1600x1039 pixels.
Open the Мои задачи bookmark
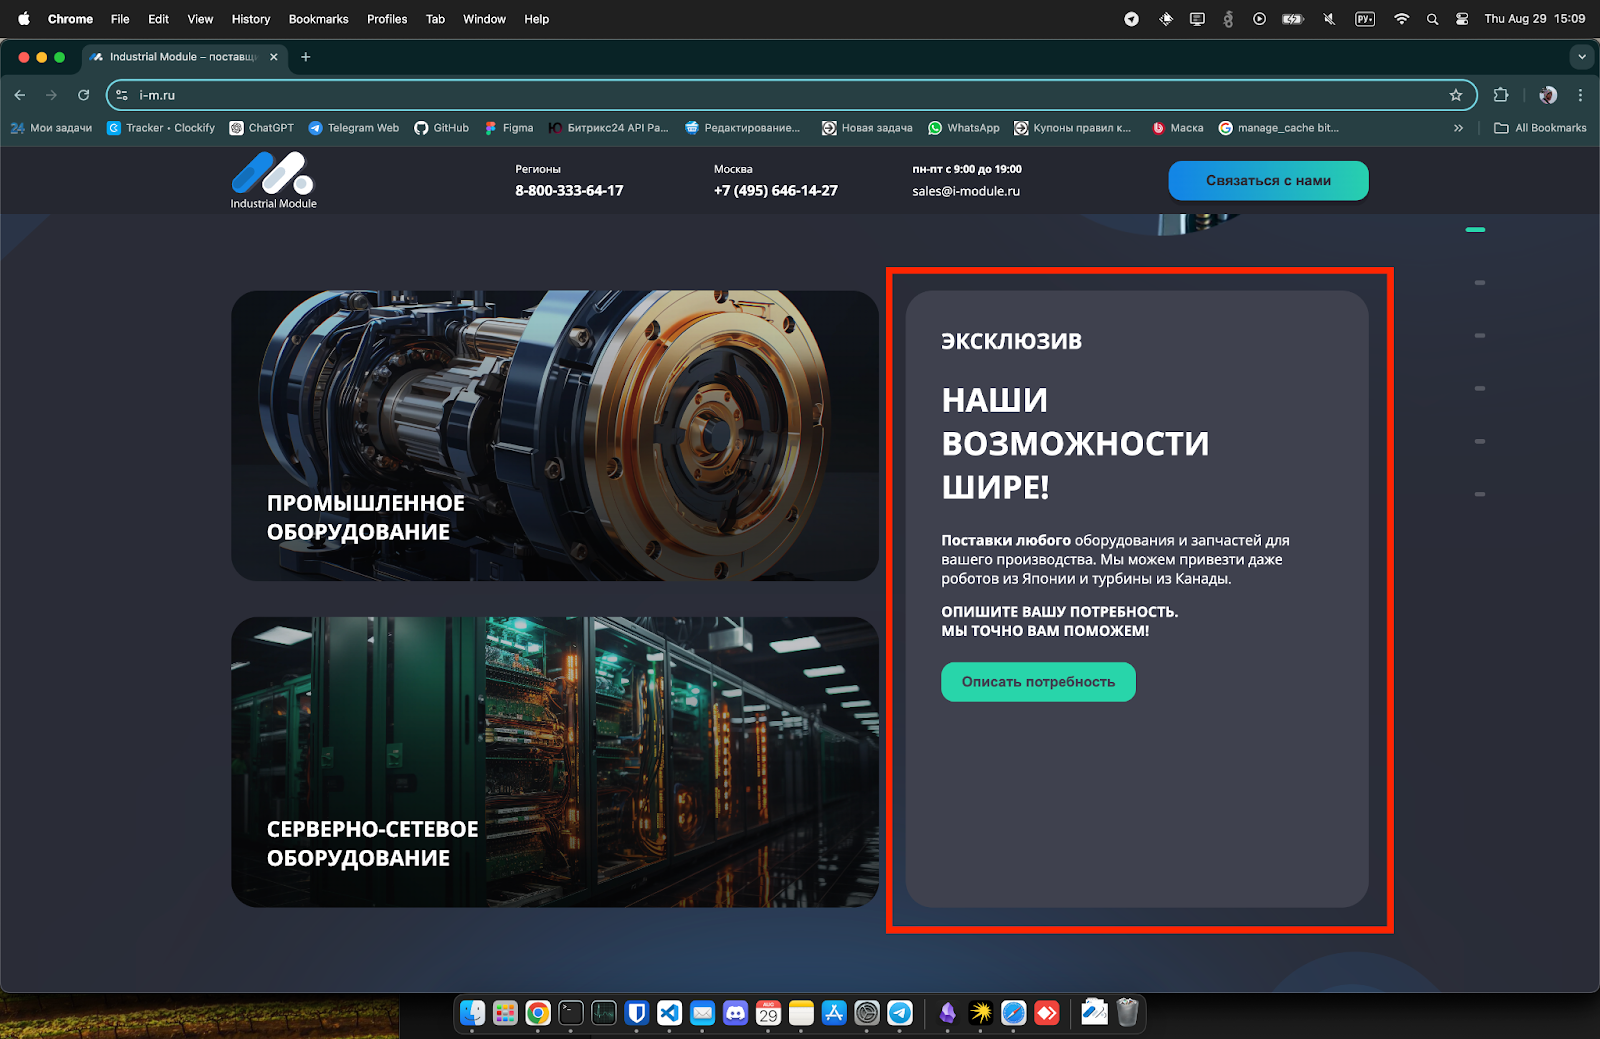[x=51, y=128]
